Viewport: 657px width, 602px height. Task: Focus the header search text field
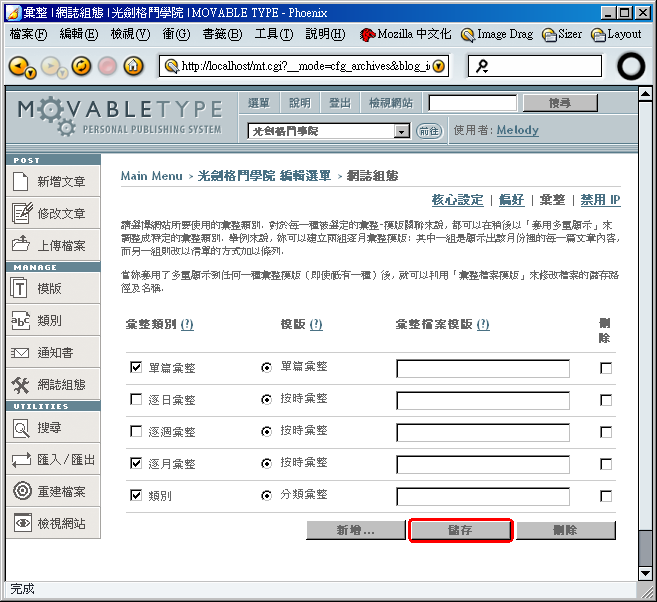pyautogui.click(x=473, y=103)
